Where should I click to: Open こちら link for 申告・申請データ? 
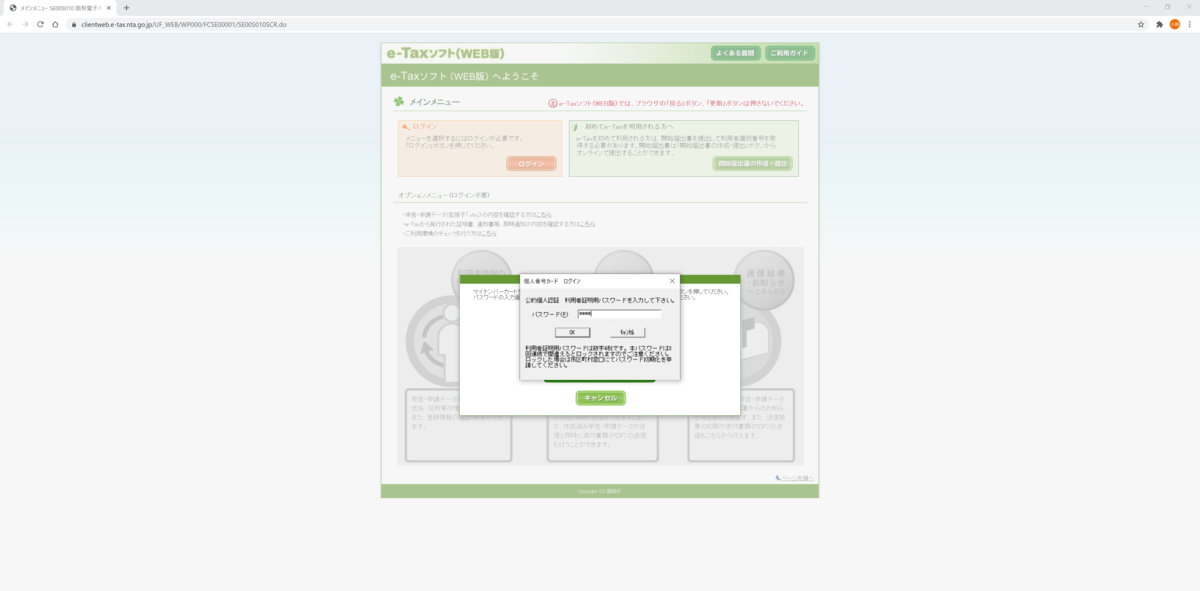tap(542, 215)
